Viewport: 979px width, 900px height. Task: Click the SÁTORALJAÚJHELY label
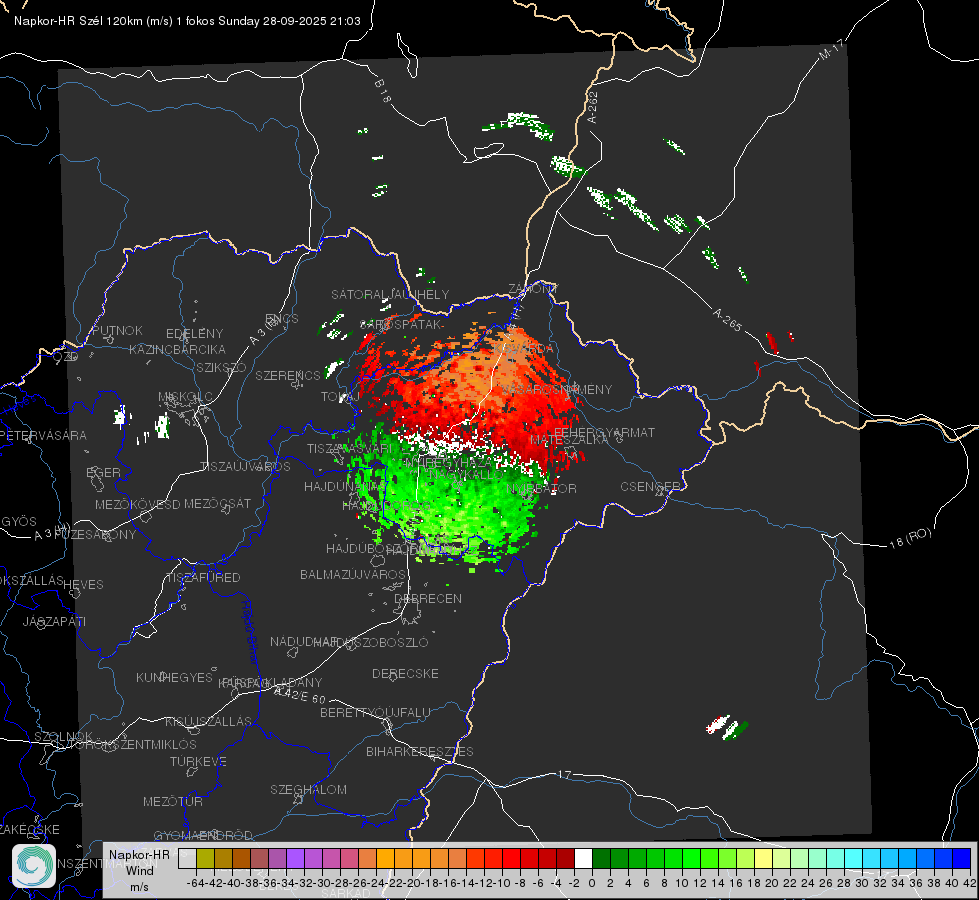(x=390, y=294)
